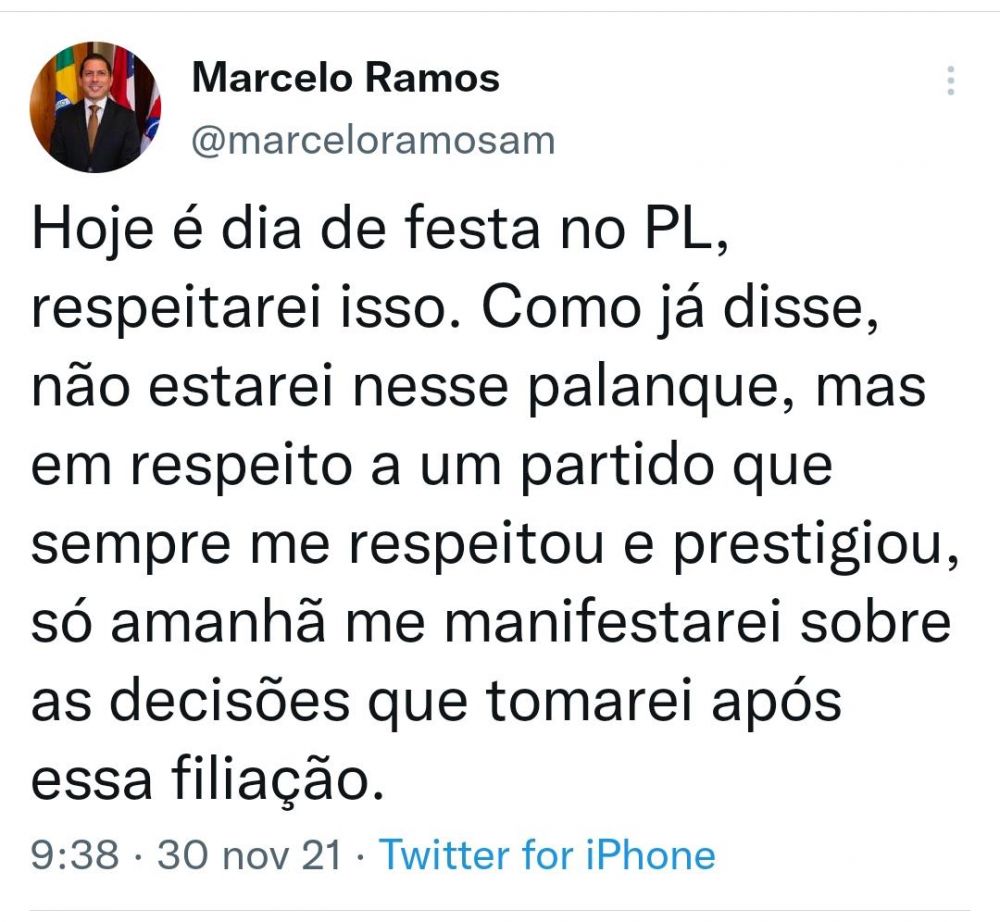The image size is (1000, 922).
Task: Click the line 'Hoje é dia de festa no PL,'
Action: tap(380, 231)
